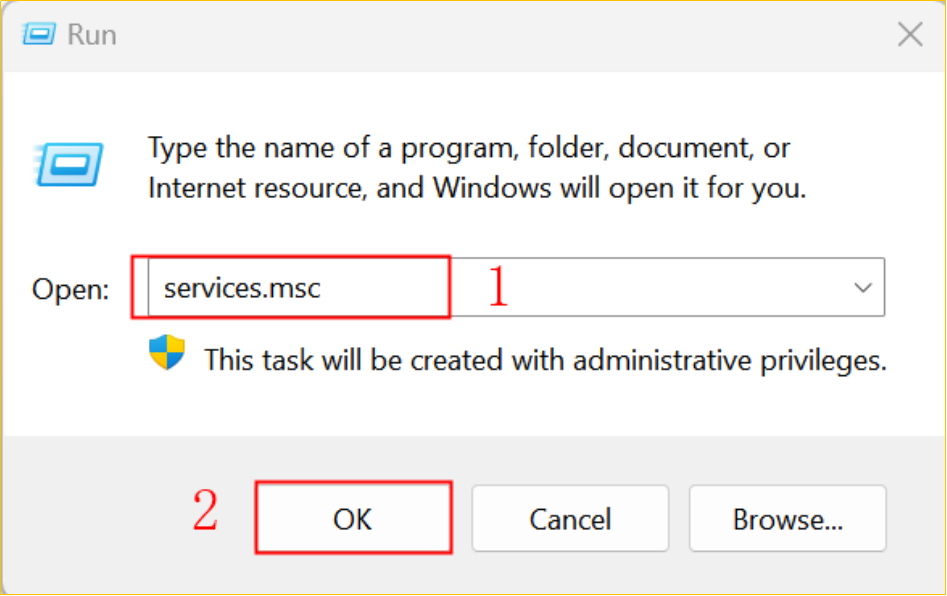
Task: Click the administrative privileges notice text
Action: [x=545, y=360]
